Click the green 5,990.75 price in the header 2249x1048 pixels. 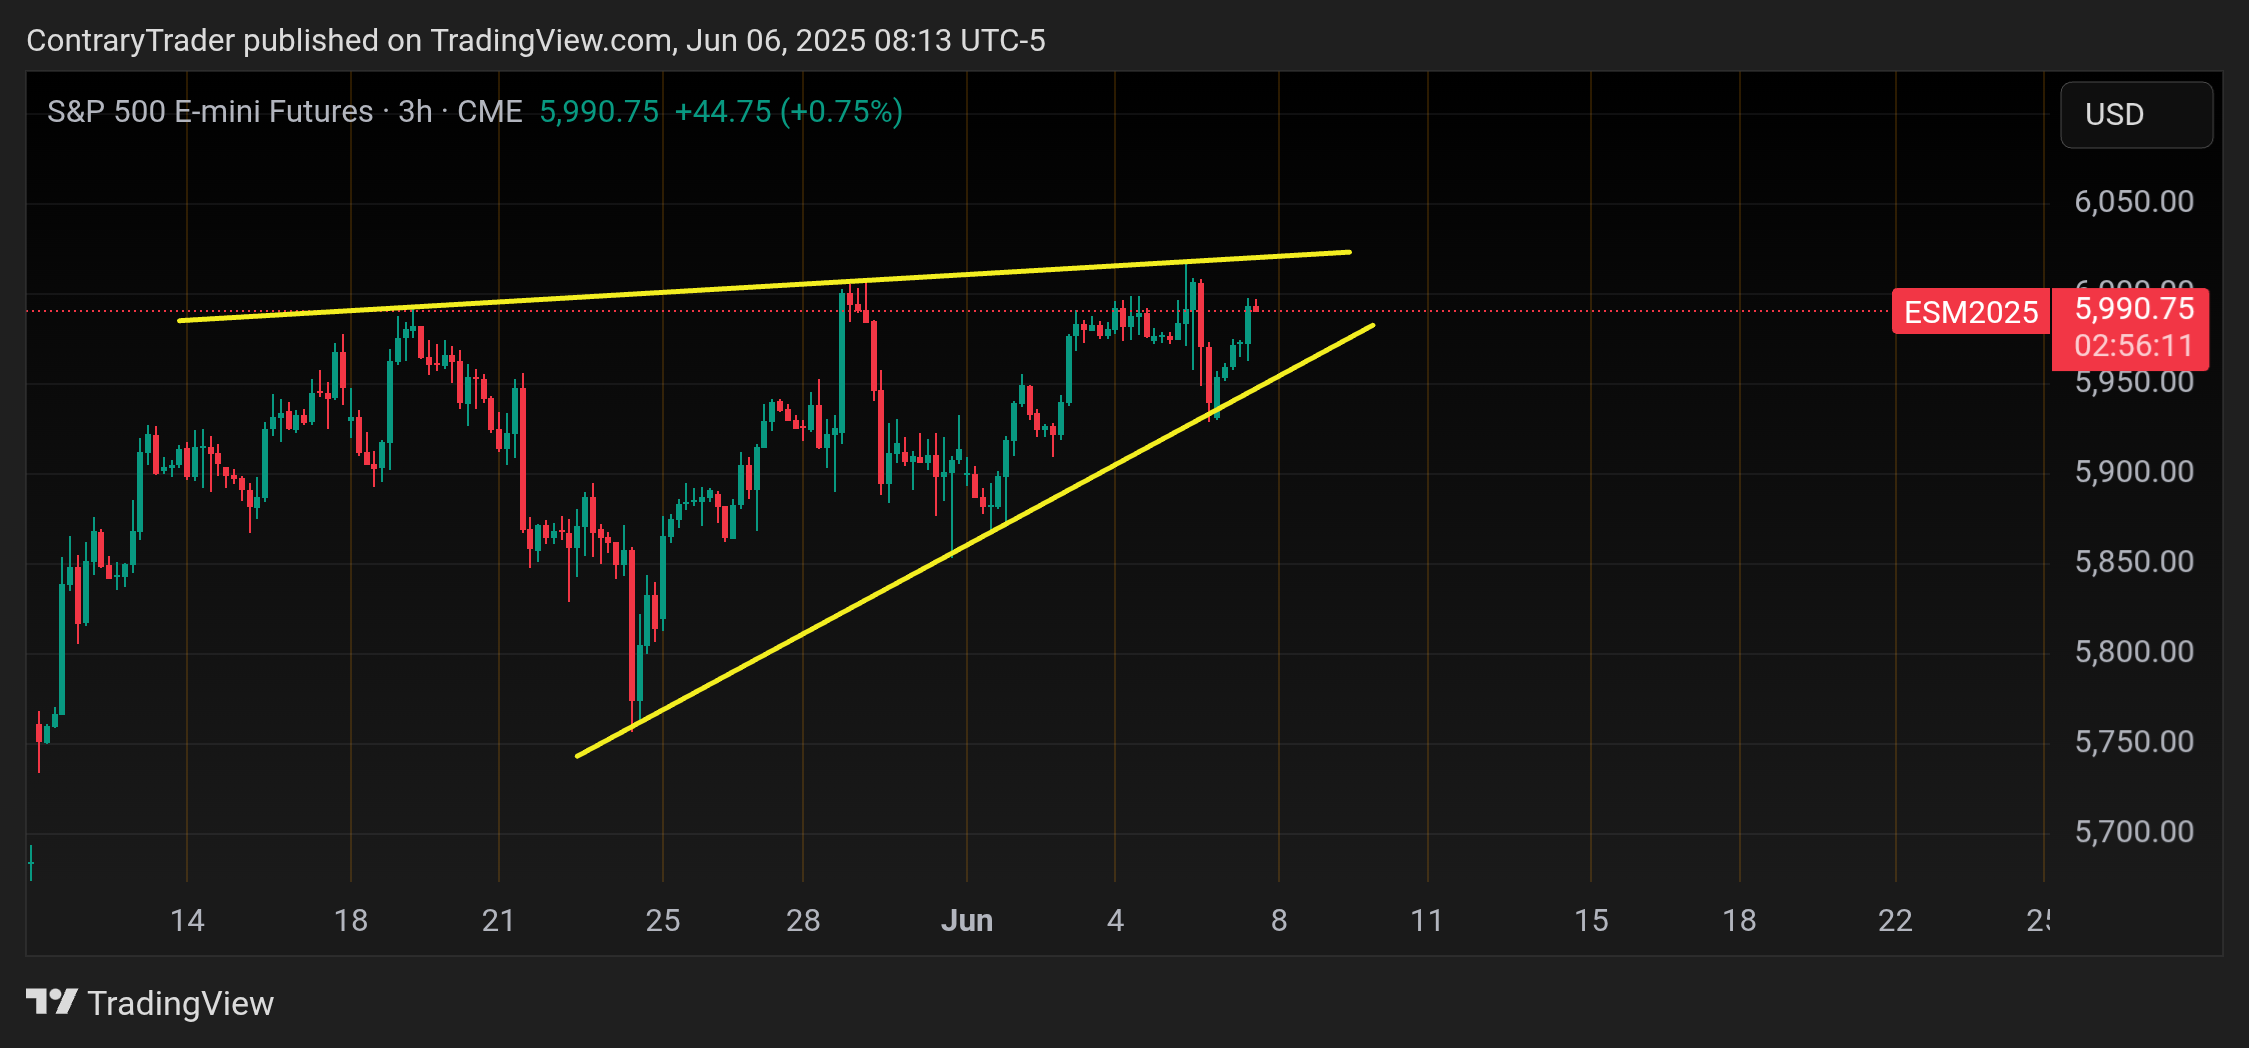pyautogui.click(x=599, y=111)
